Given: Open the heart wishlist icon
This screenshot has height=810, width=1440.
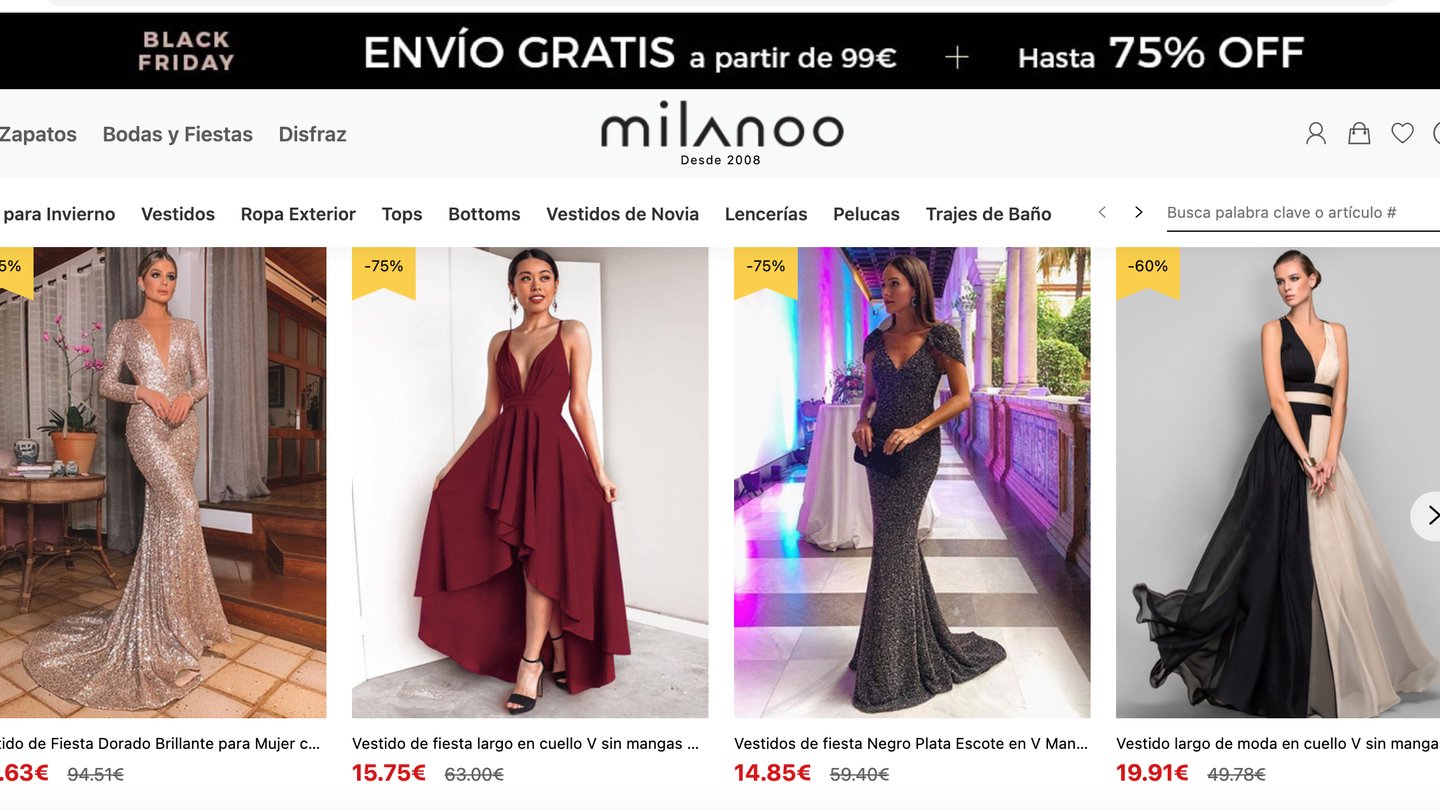Looking at the screenshot, I should pos(1403,133).
